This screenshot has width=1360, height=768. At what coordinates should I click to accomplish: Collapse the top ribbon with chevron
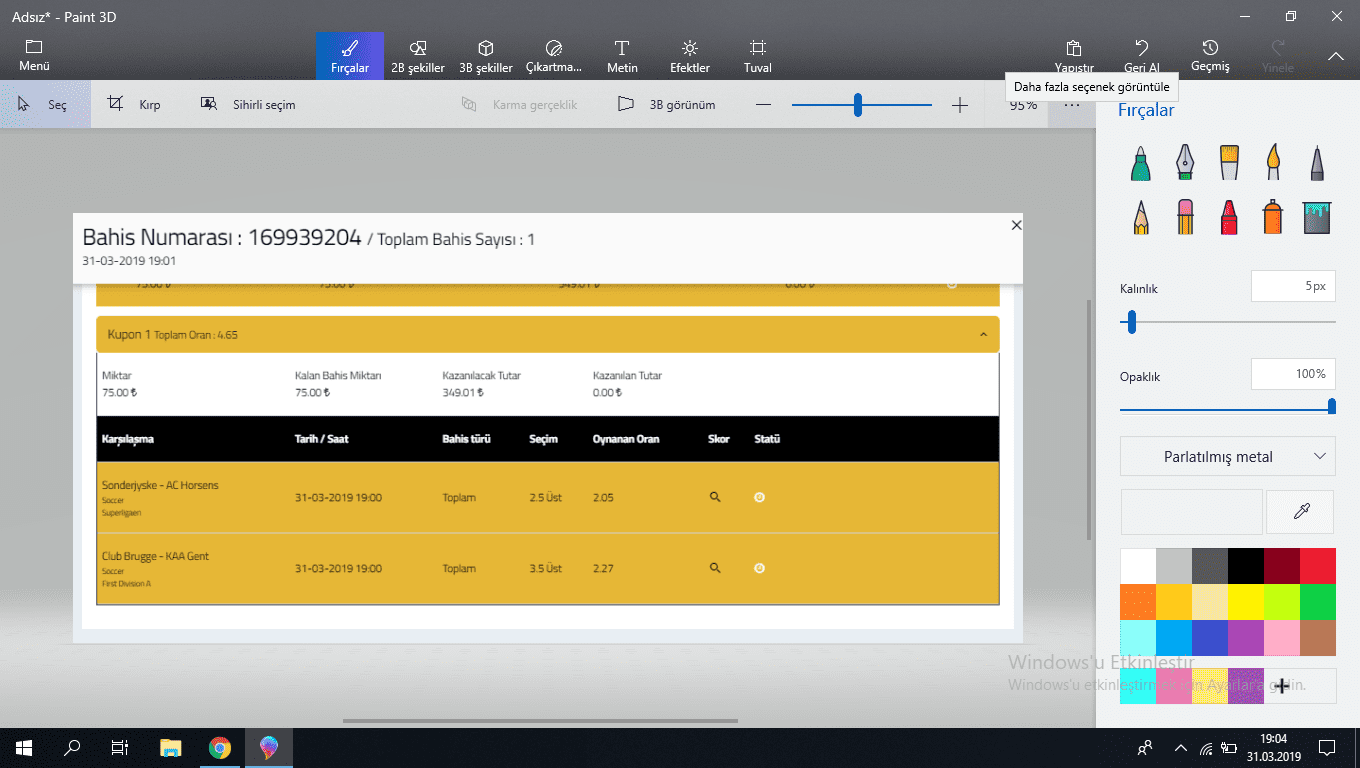point(1336,57)
